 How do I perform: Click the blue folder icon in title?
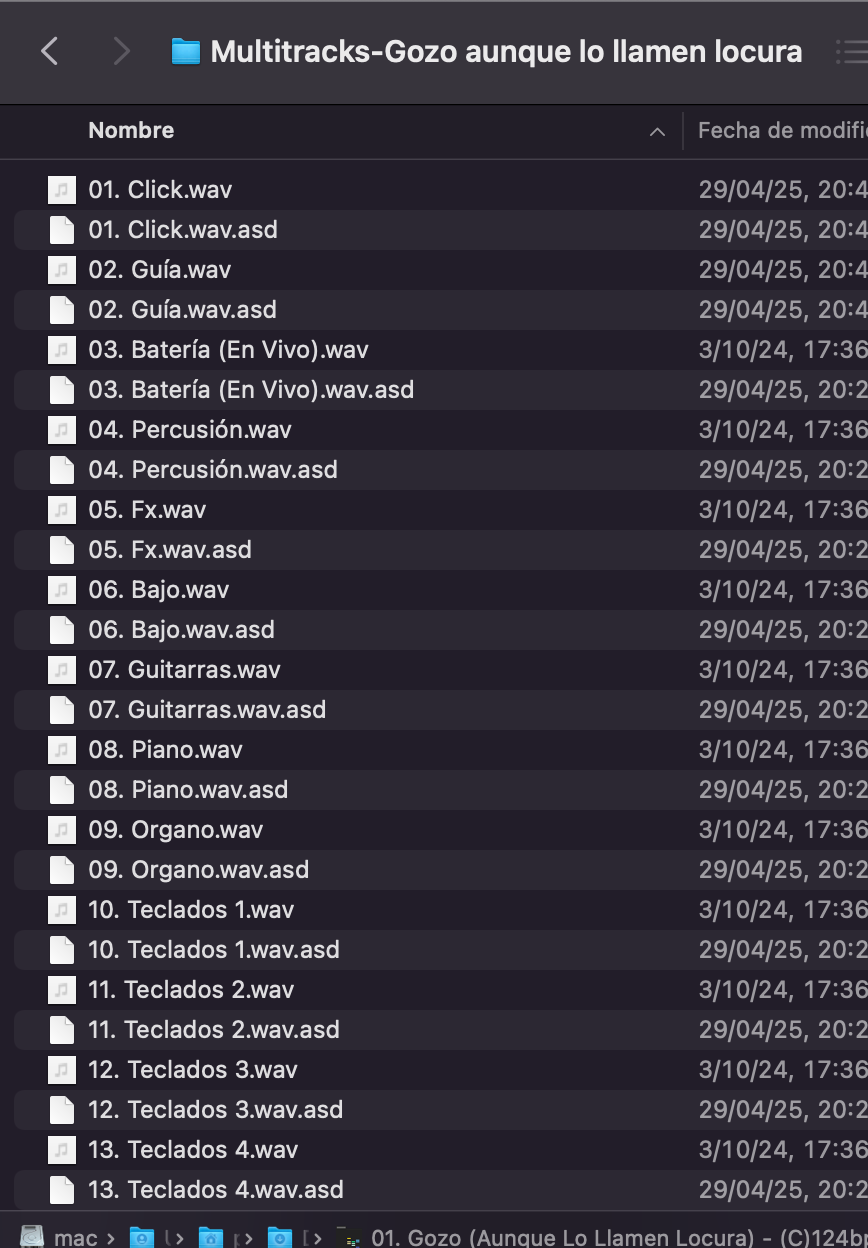point(185,51)
